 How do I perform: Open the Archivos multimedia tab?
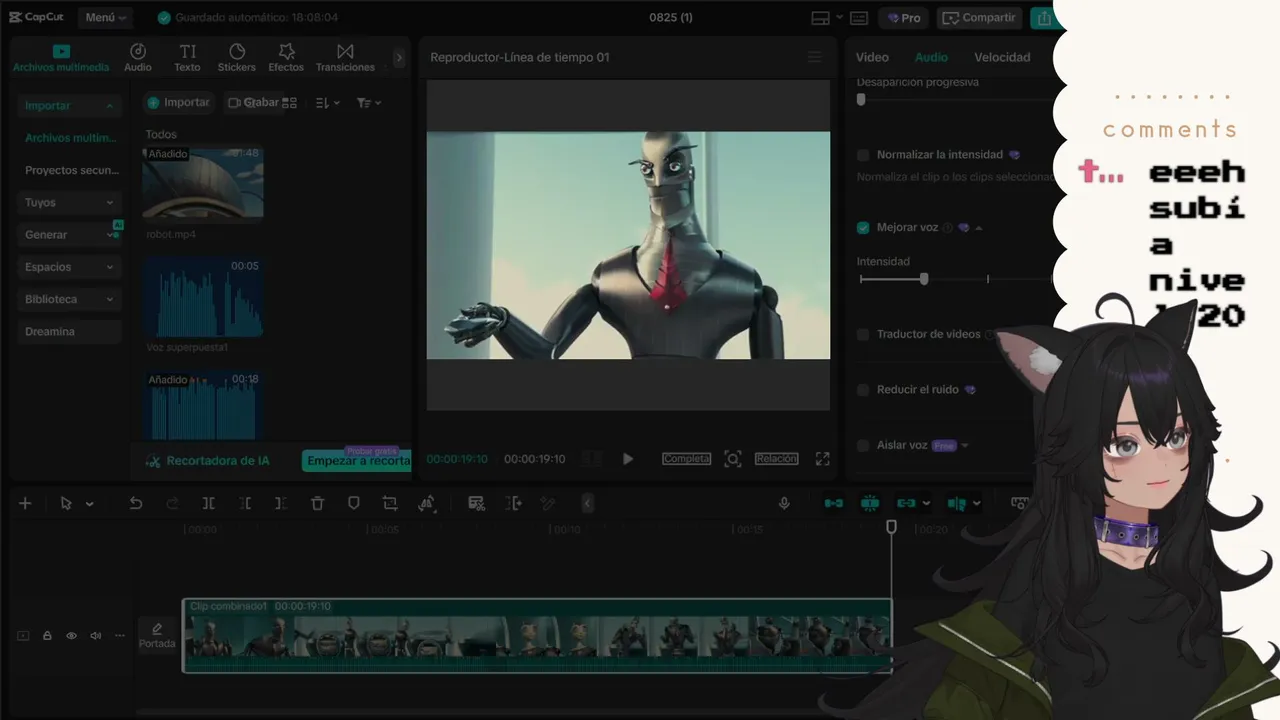[x=61, y=58]
